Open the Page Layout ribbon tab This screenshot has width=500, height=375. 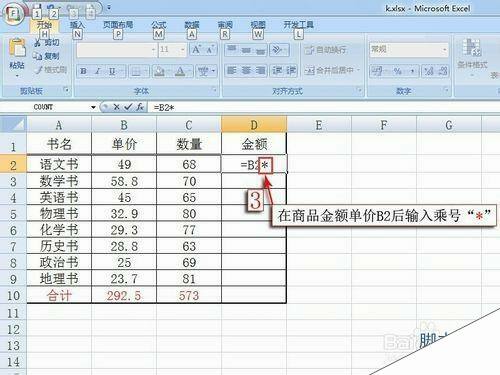118,25
